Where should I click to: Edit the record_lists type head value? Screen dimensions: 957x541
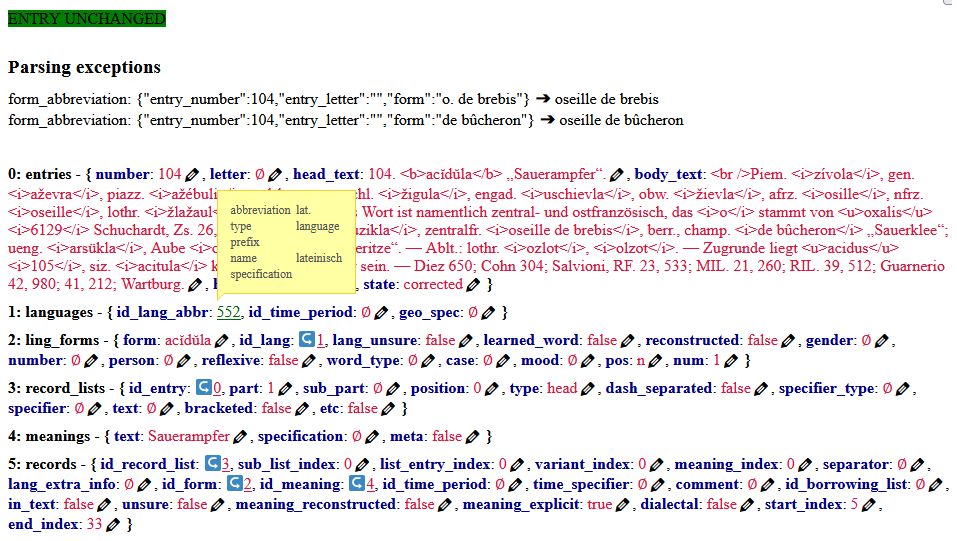tap(588, 389)
